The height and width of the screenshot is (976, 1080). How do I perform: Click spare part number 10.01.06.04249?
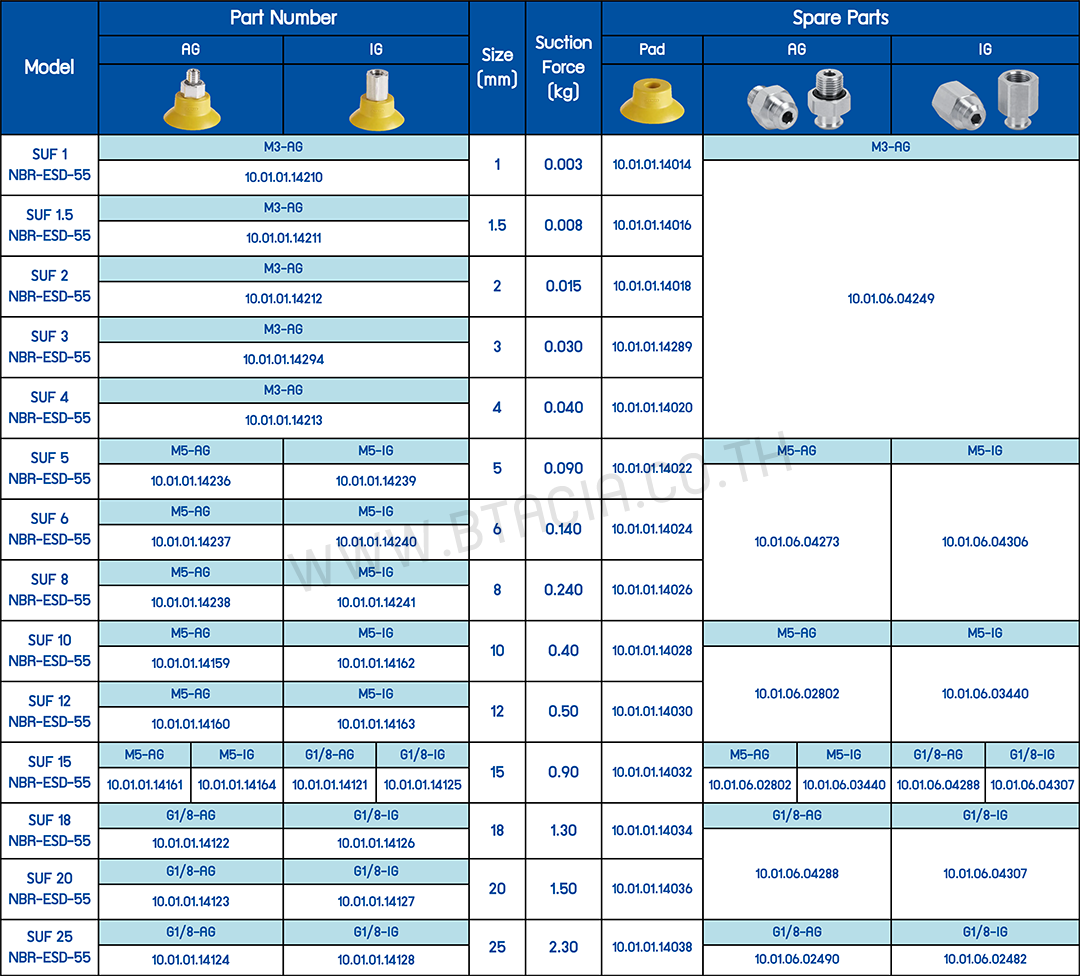[x=891, y=298]
